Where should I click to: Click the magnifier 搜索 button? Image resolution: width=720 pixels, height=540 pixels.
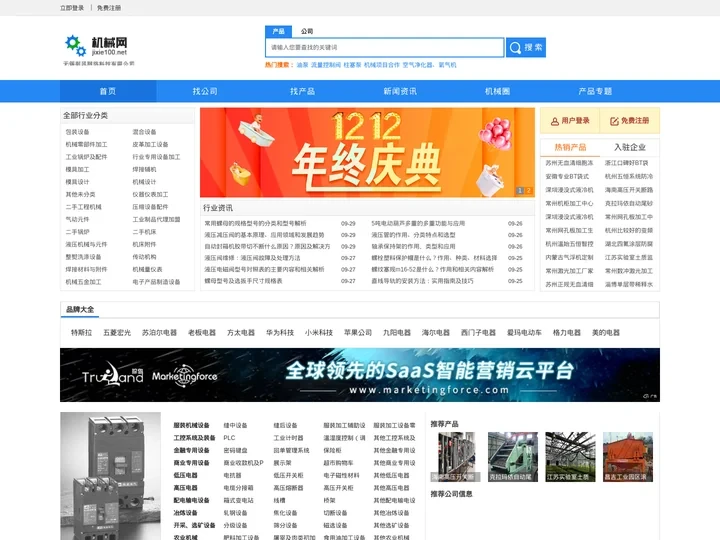click(526, 47)
